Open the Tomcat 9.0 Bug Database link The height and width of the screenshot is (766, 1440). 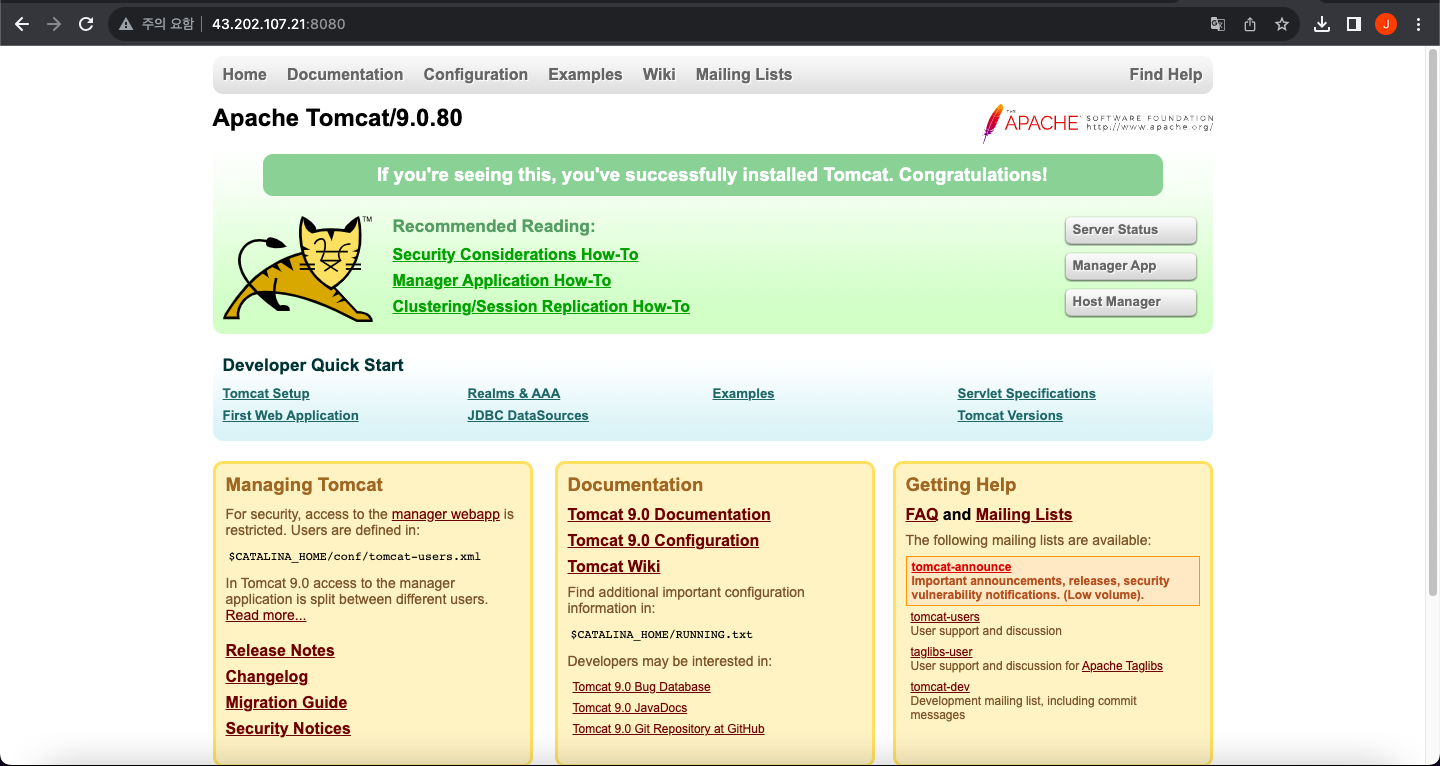[x=642, y=687]
